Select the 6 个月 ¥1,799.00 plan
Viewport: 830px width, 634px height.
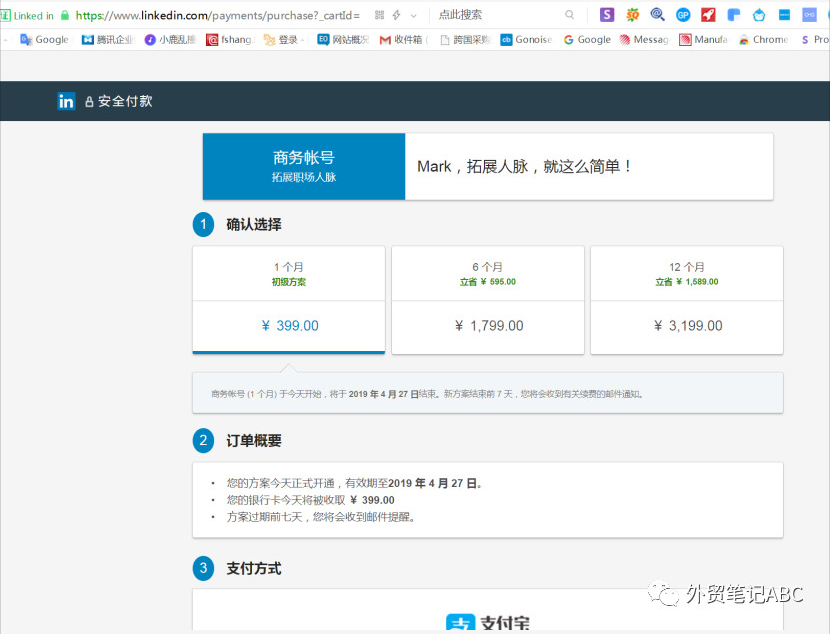pos(488,300)
